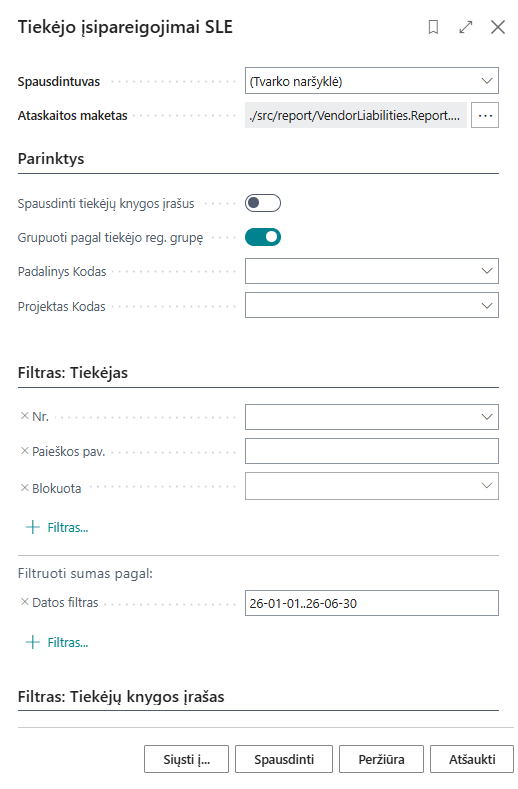The height and width of the screenshot is (789, 518).
Task: Expand the Padalinys Kodas dropdown
Action: [x=372, y=271]
